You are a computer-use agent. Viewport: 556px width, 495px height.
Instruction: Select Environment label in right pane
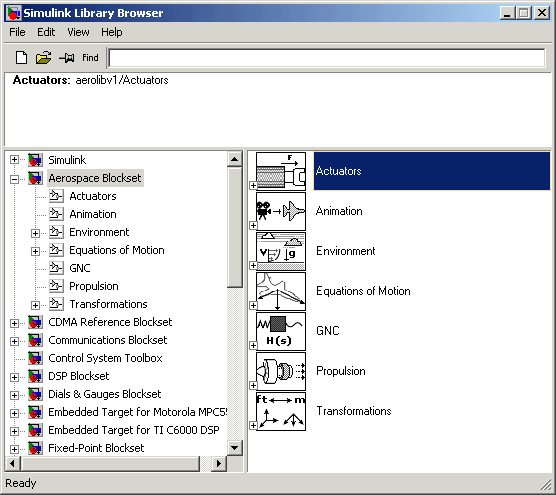[x=346, y=251]
